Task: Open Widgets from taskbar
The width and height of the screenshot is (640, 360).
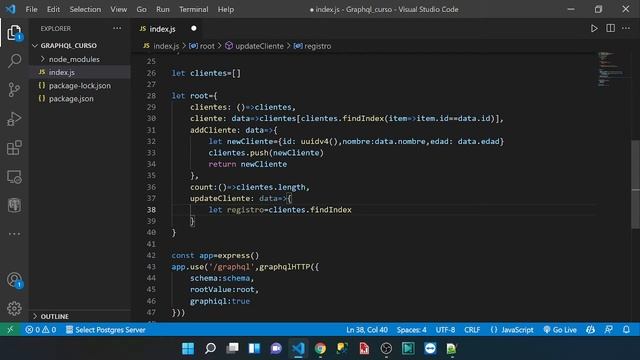Action: 254,349
